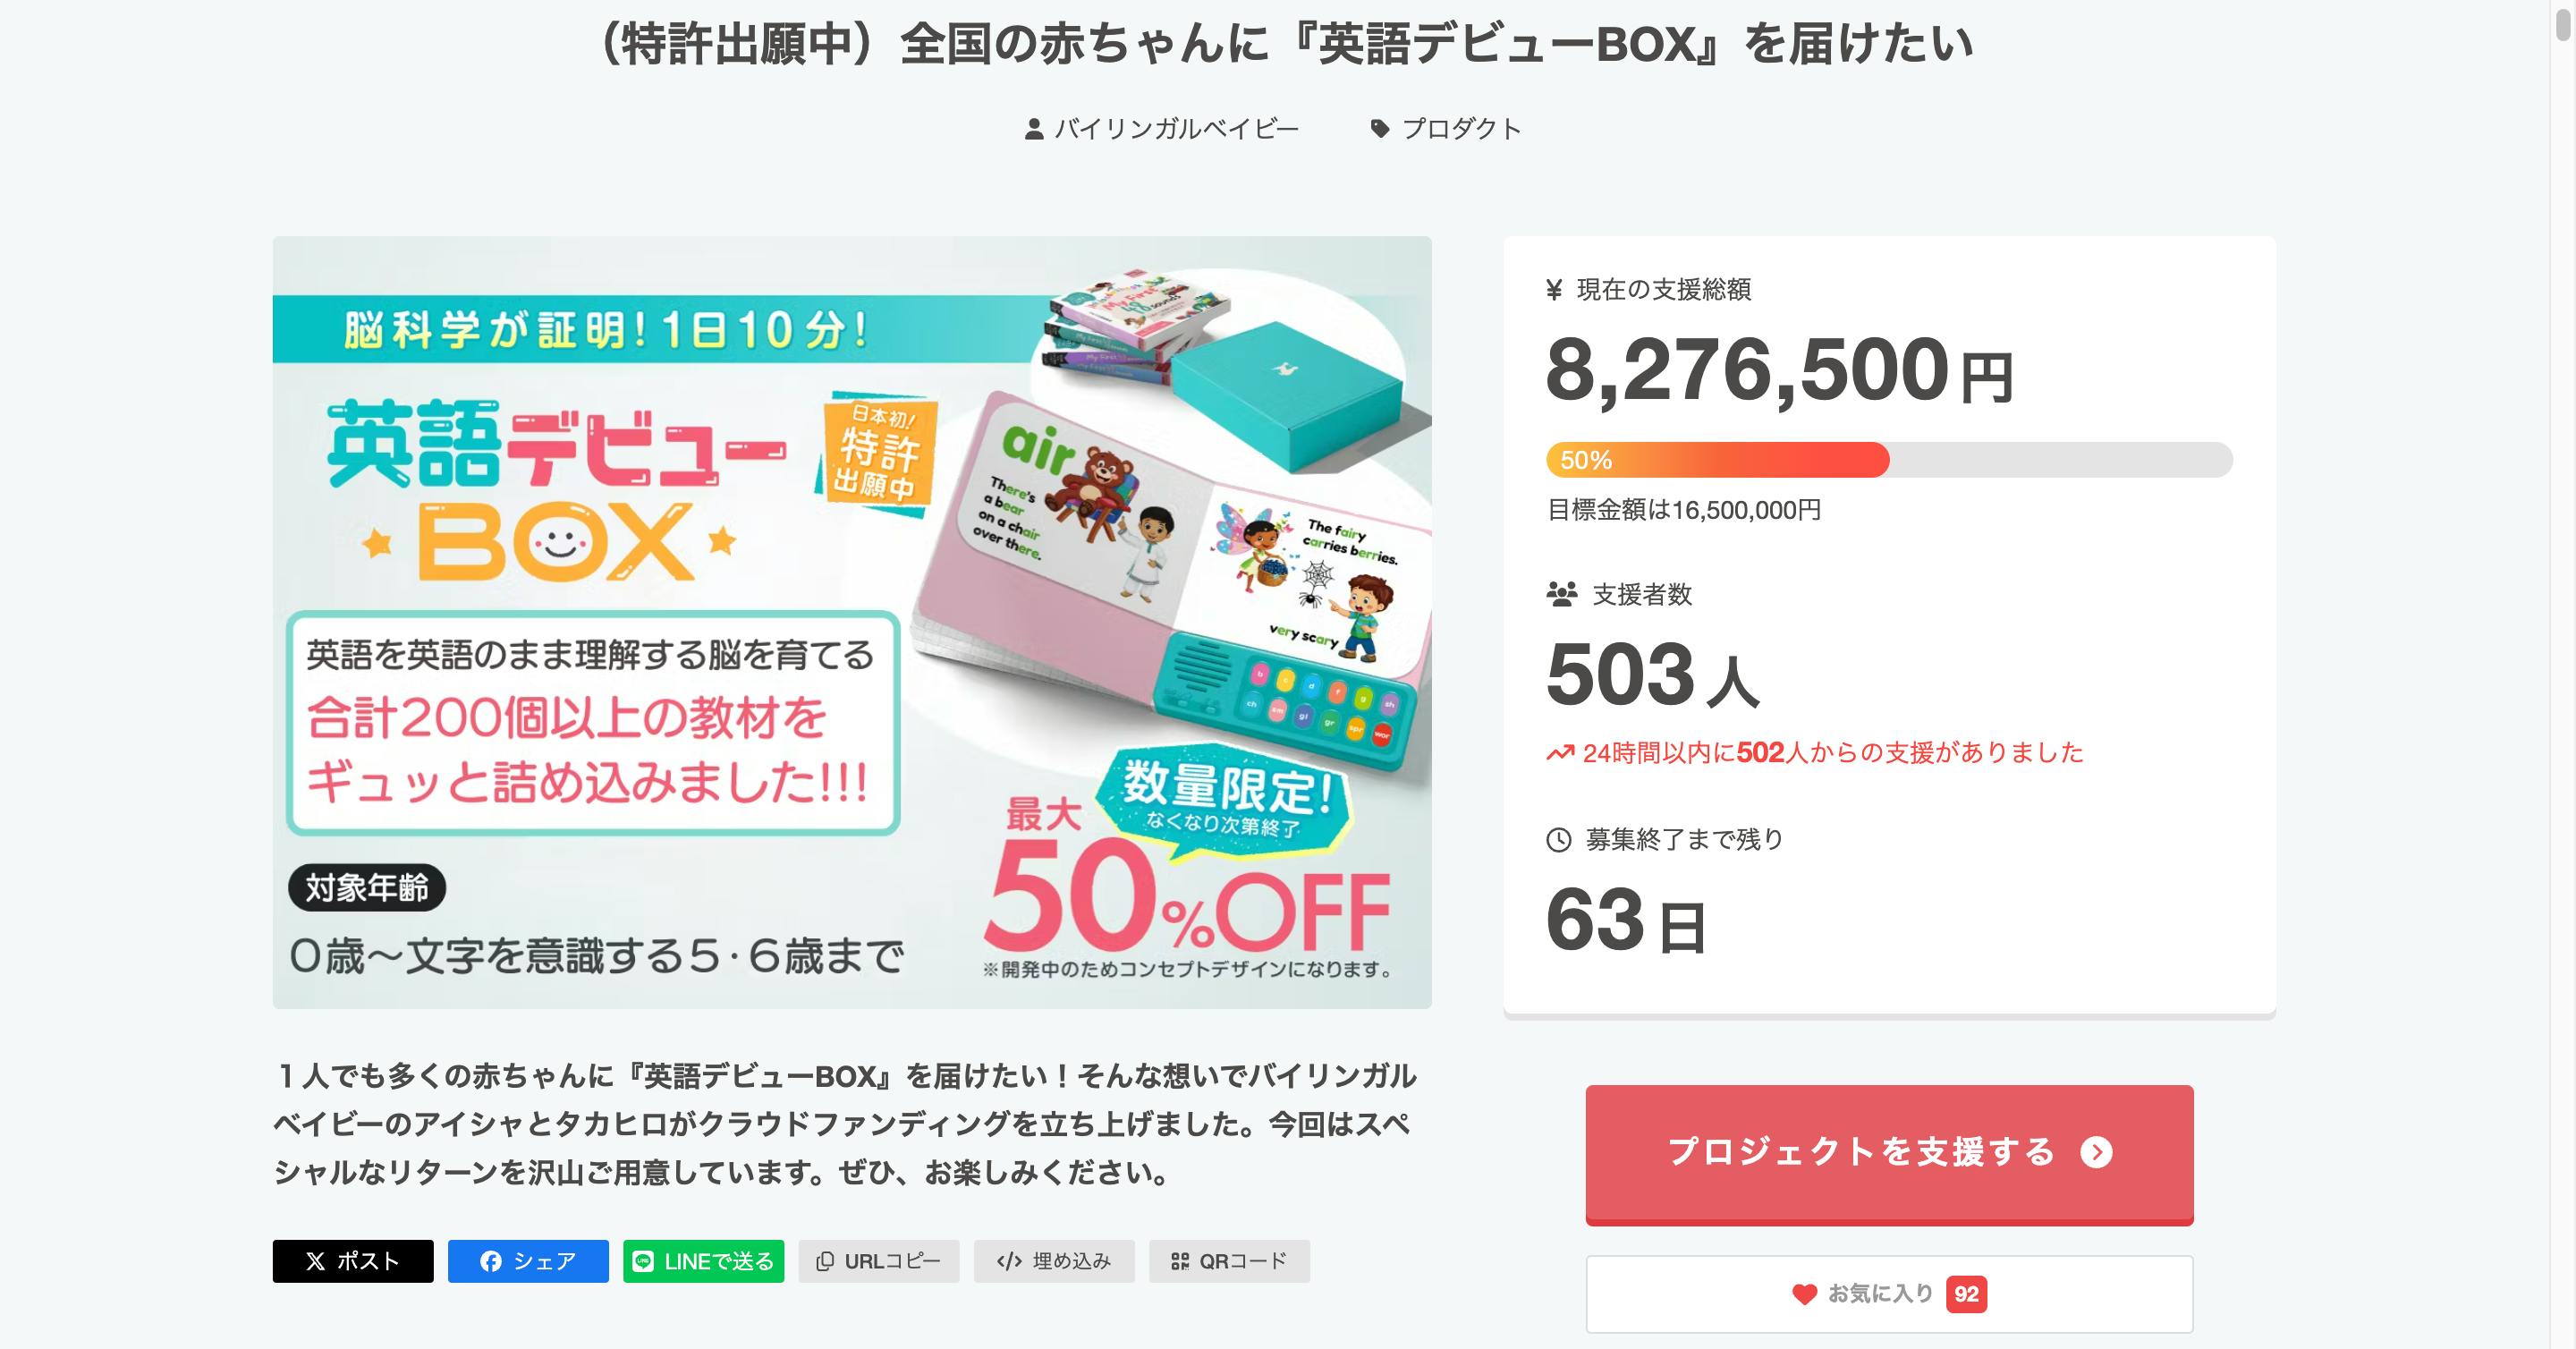Click the QR code icon
The width and height of the screenshot is (2576, 1349).
pos(1180,1261)
